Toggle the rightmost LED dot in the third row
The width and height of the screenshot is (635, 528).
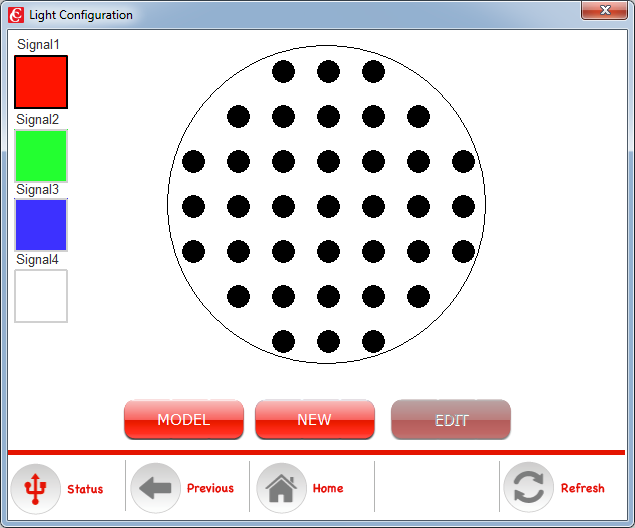coord(463,162)
